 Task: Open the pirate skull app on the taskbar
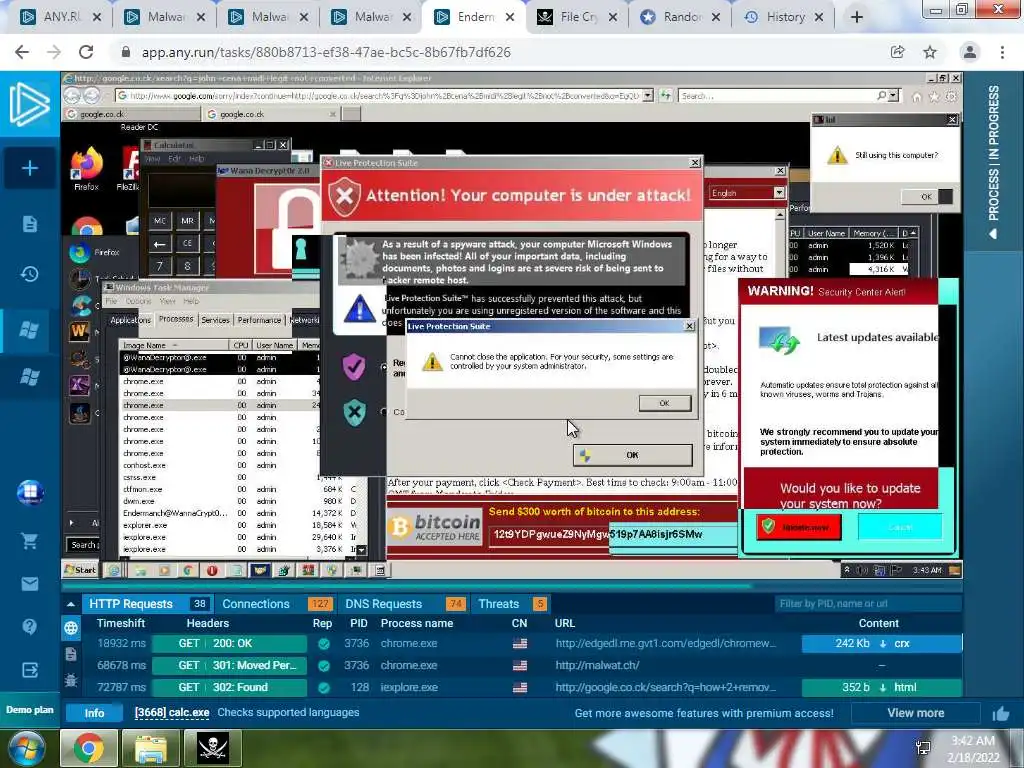coord(213,748)
